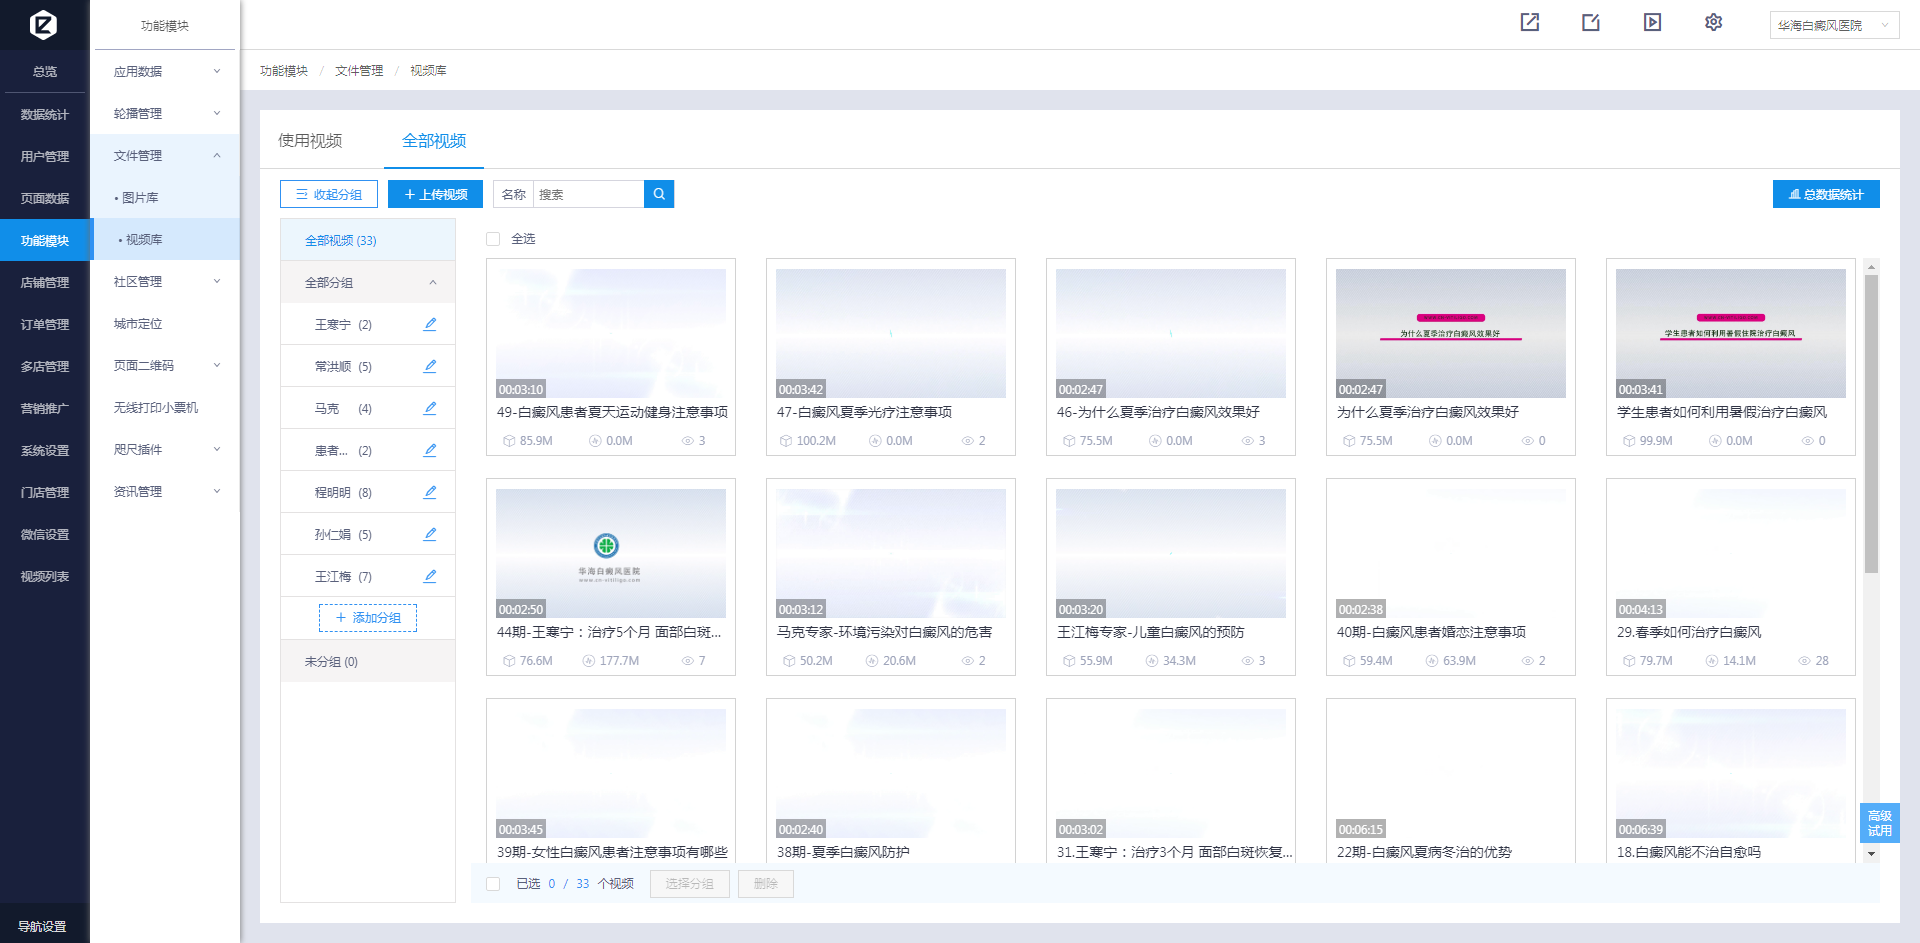Edit the 王寒宁 group with pencil icon
This screenshot has width=1920, height=943.
430,324
